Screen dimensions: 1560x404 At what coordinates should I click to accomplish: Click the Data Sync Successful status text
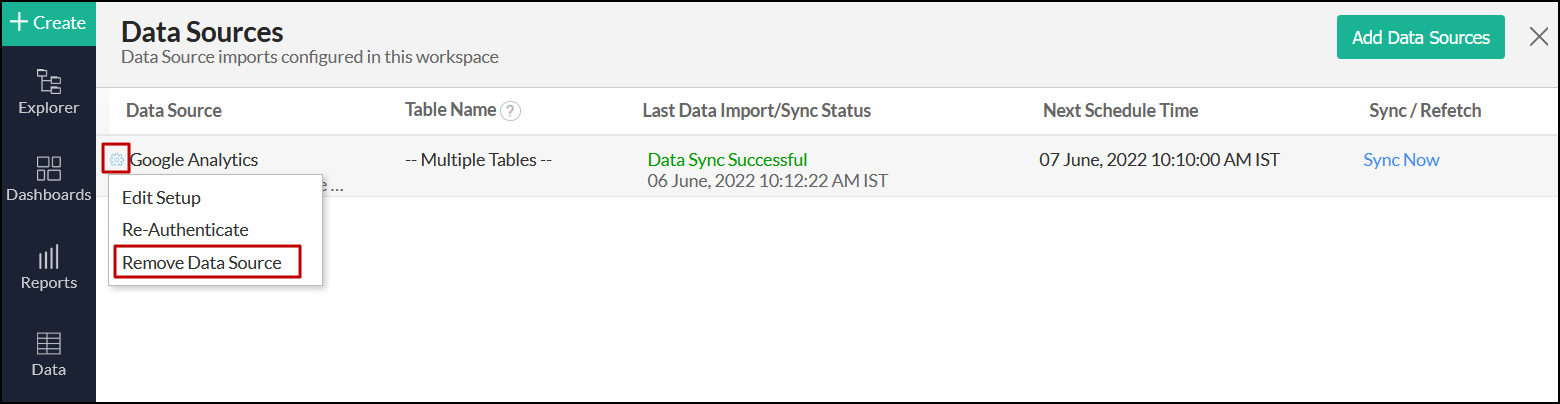(727, 160)
